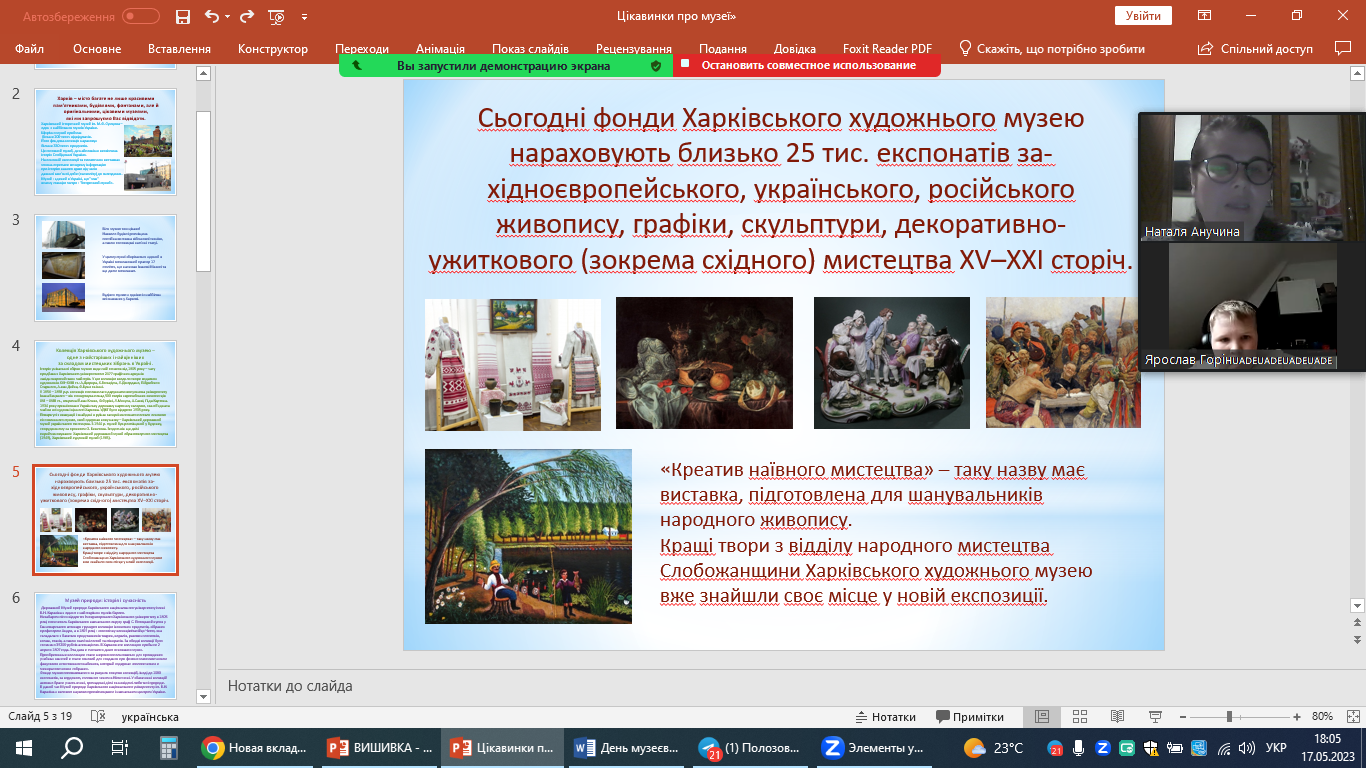Start slideshow from the quick access toolbar
The height and width of the screenshot is (768, 1366).
point(277,17)
